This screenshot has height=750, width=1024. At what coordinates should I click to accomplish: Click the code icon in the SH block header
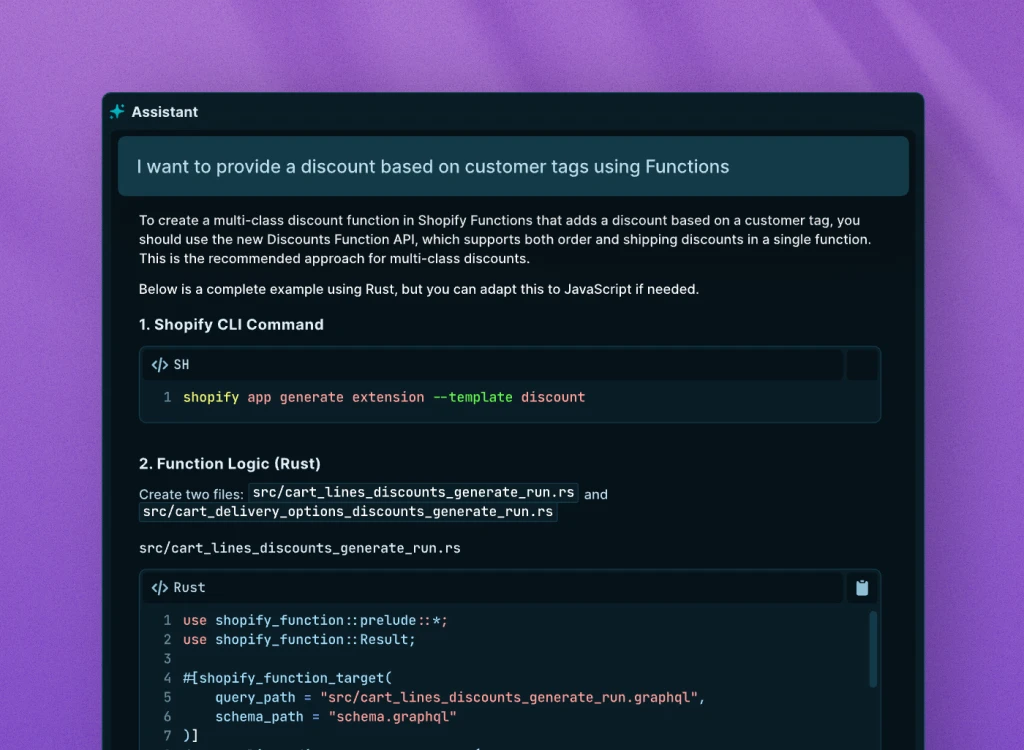pos(159,365)
